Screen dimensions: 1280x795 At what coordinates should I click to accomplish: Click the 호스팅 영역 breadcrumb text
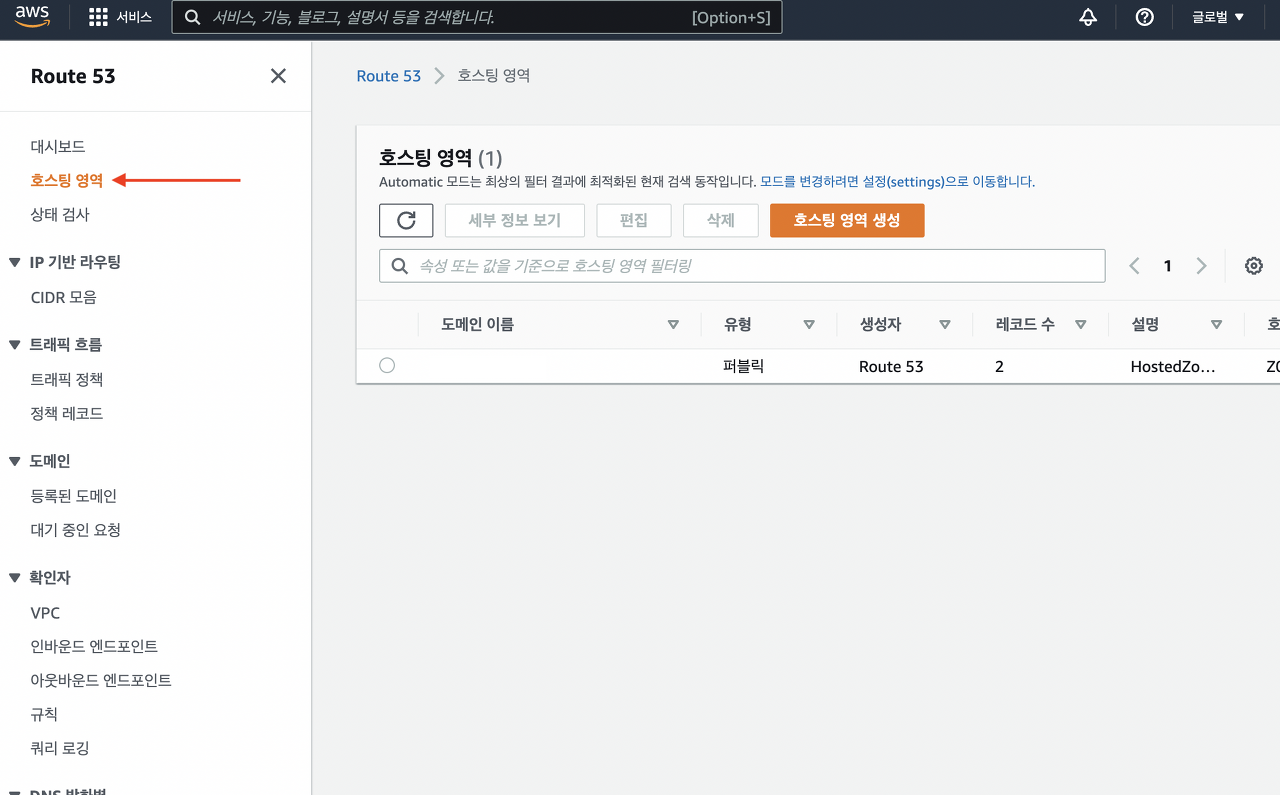pyautogui.click(x=494, y=76)
